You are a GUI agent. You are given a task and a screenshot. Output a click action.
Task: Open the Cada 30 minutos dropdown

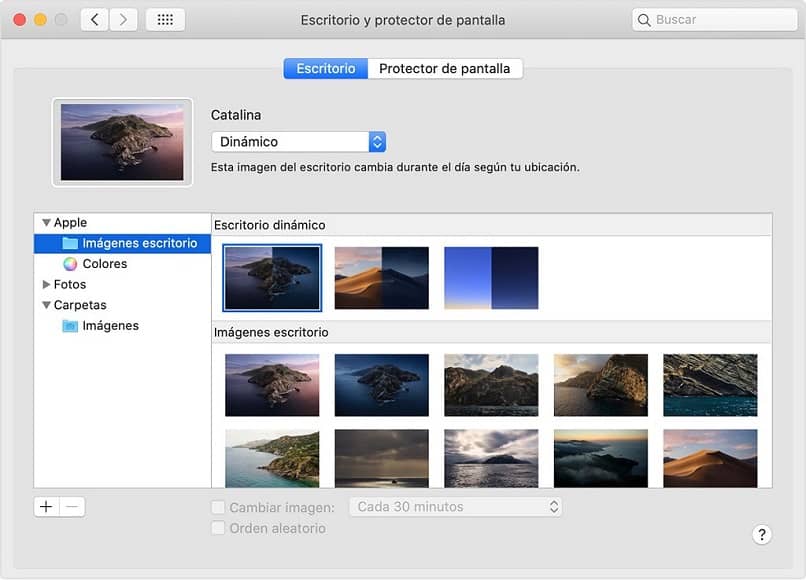(x=455, y=507)
